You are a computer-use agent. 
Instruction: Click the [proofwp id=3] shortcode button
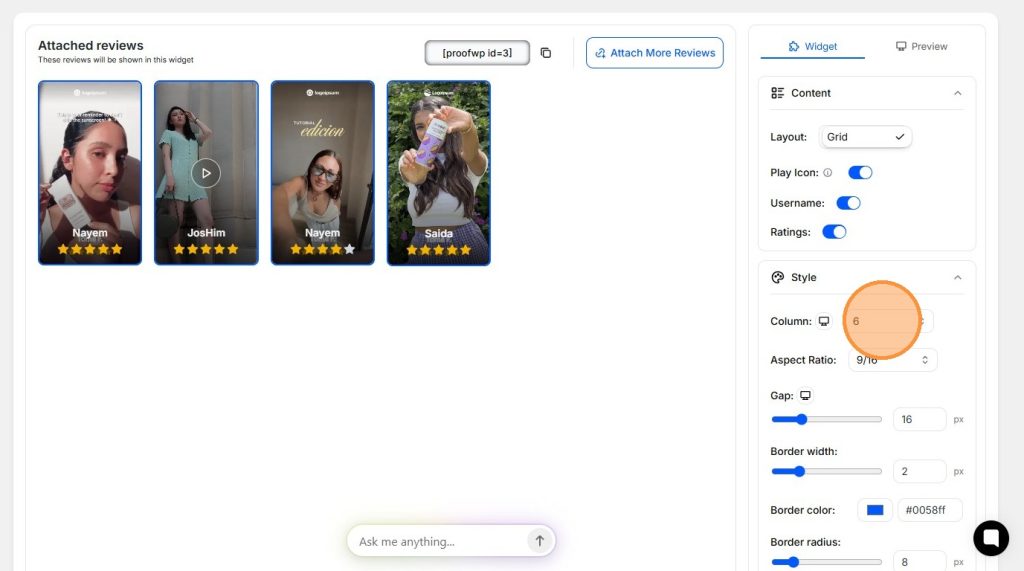click(477, 53)
